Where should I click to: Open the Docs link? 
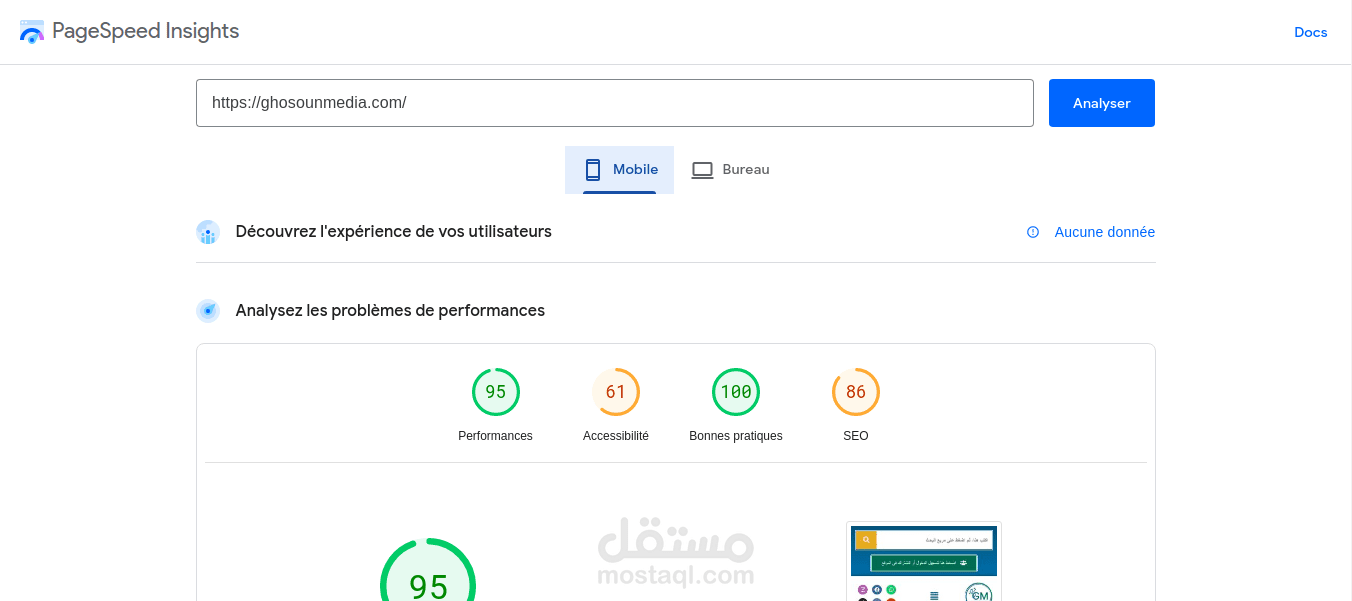click(1310, 32)
